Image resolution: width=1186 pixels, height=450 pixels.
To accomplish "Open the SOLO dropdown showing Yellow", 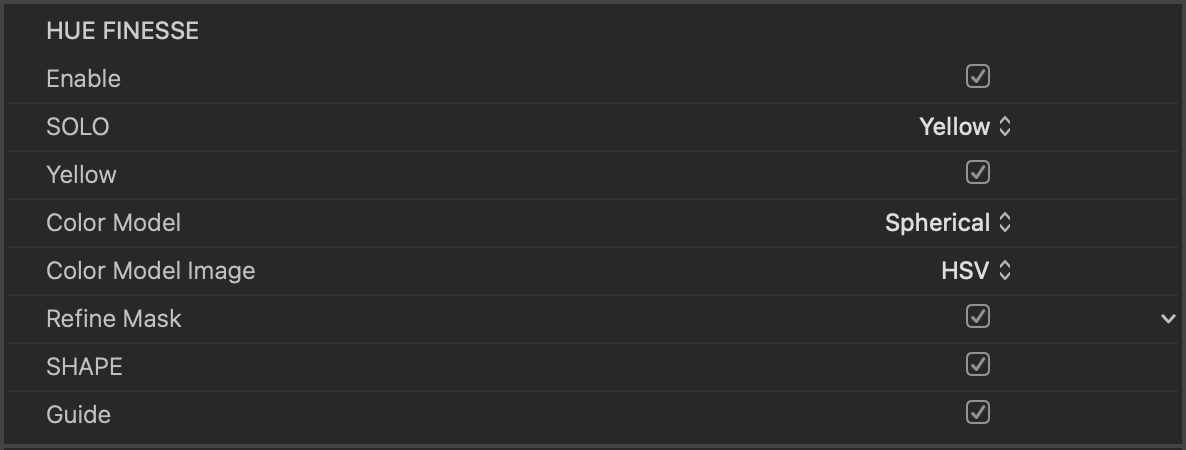I will [955, 127].
